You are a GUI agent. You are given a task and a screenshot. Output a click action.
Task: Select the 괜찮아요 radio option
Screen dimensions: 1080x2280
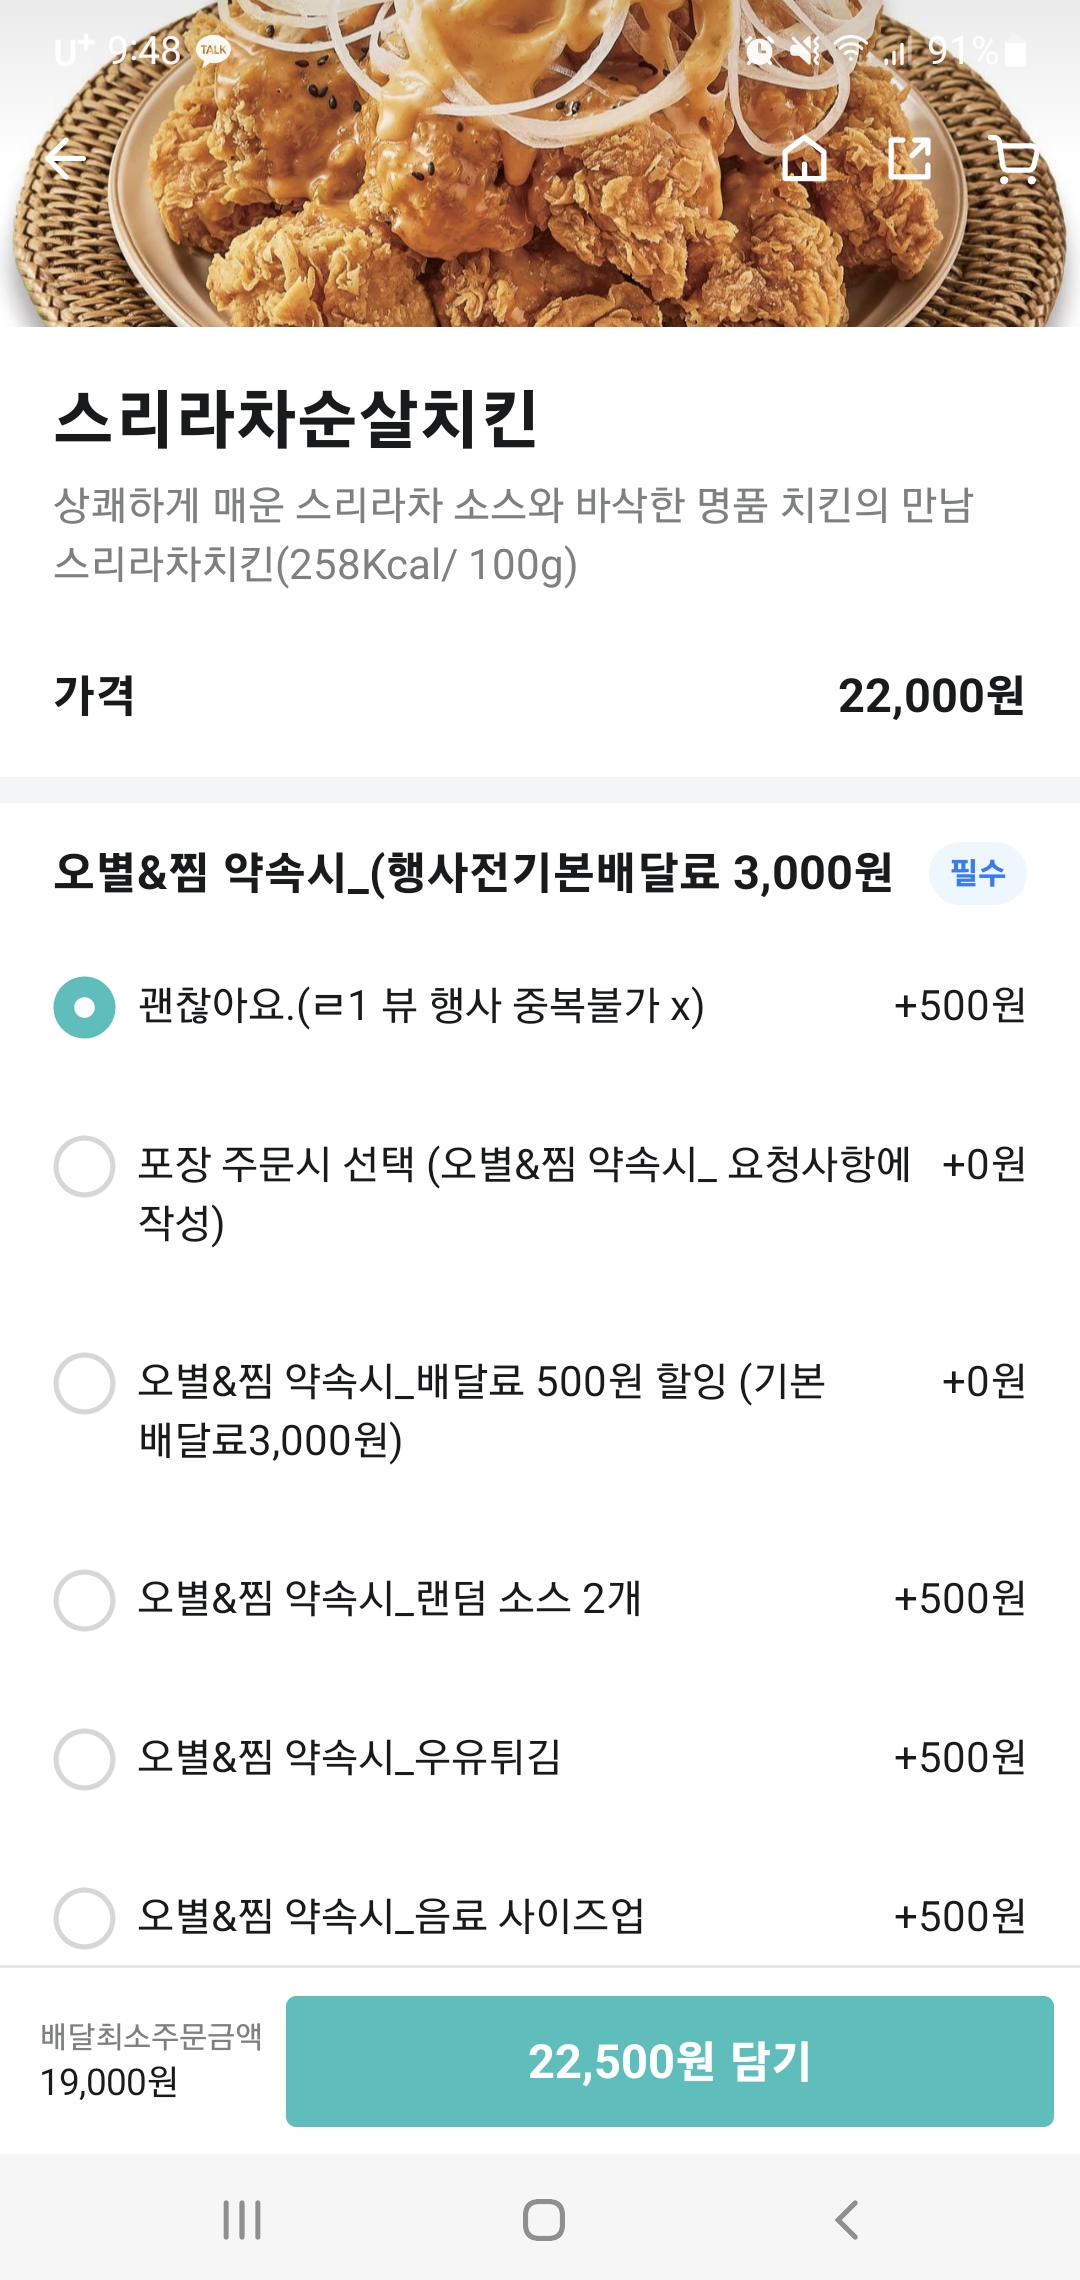[85, 1007]
